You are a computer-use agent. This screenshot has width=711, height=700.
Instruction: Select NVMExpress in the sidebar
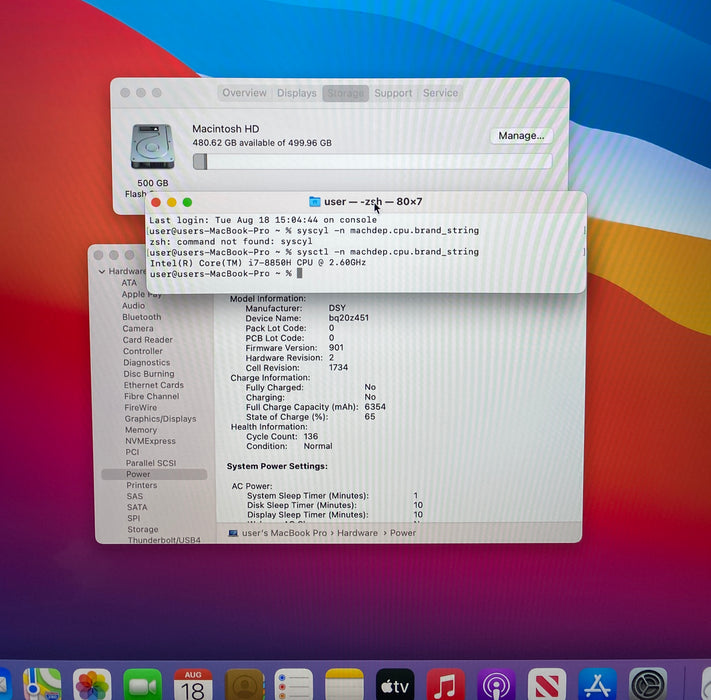[x=150, y=441]
